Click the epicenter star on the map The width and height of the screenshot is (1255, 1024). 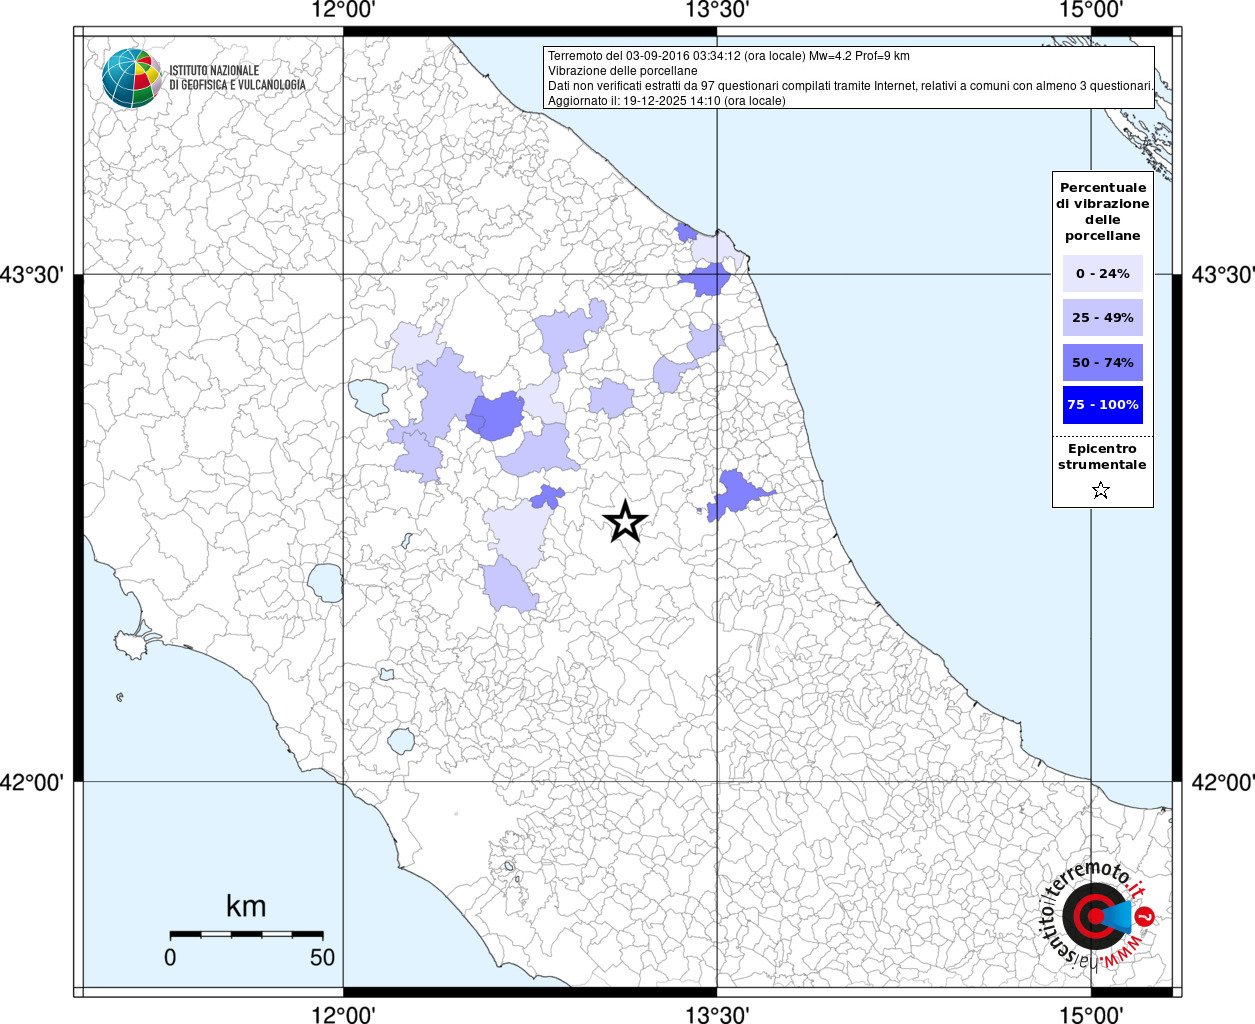(x=625, y=521)
